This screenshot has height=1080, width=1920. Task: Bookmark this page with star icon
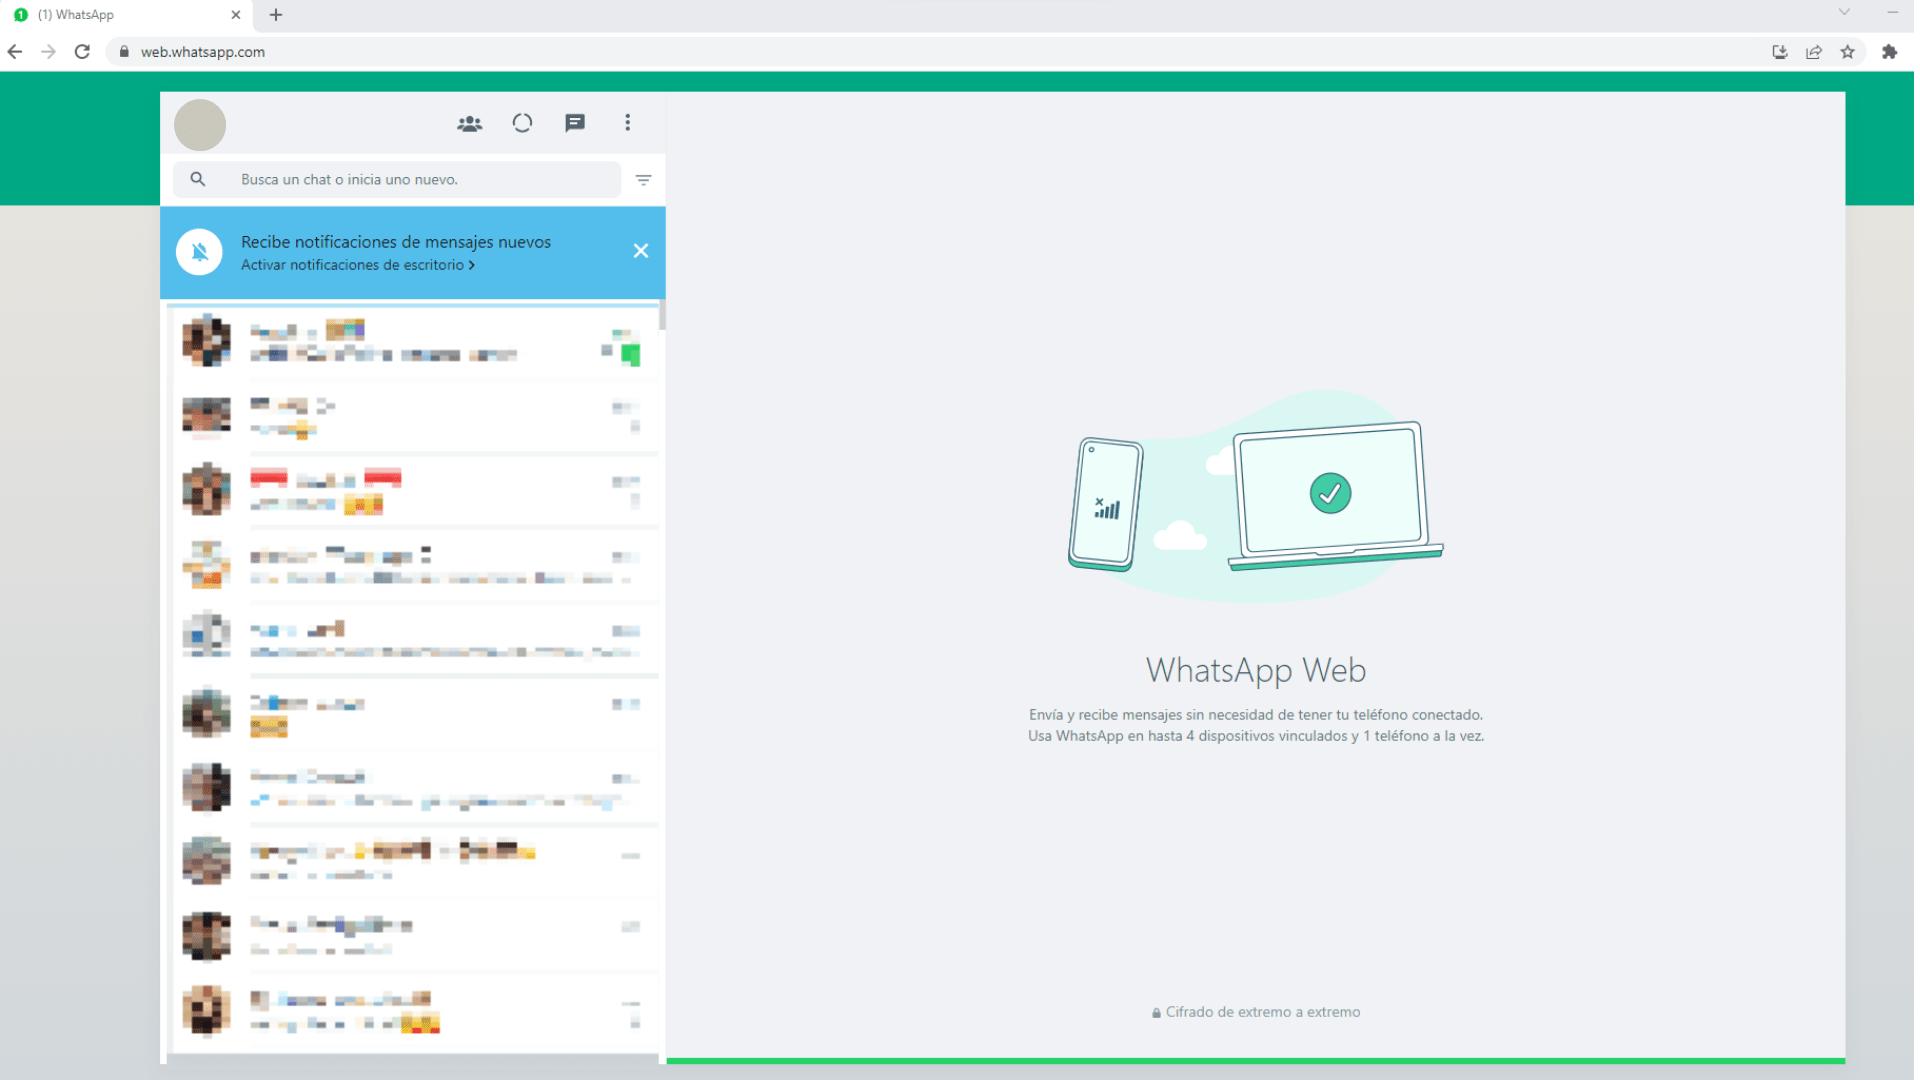[x=1848, y=52]
